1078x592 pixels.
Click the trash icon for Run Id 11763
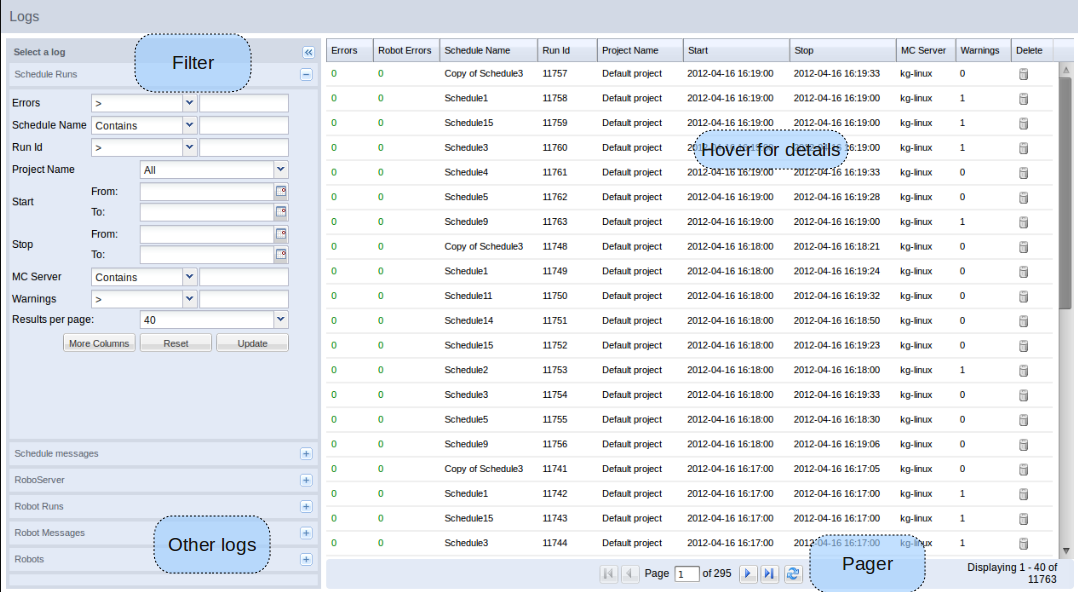pos(1023,222)
